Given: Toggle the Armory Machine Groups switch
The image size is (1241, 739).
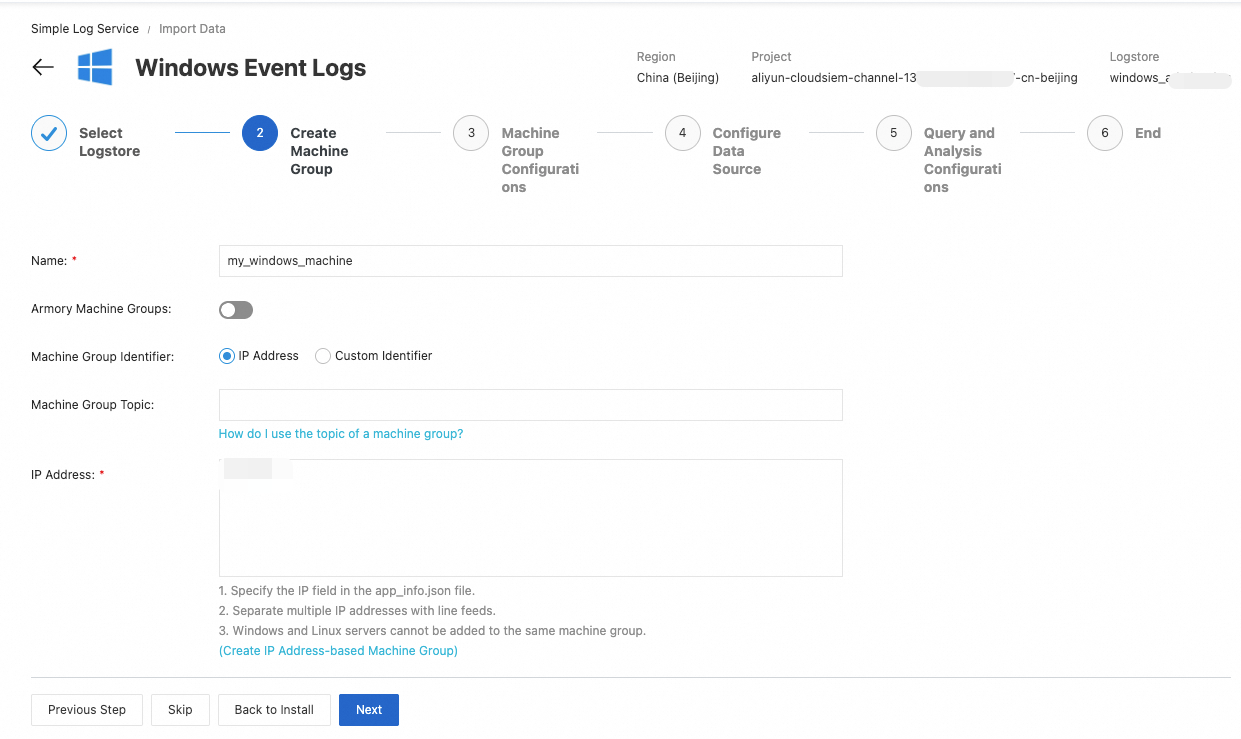Looking at the screenshot, I should point(236,310).
